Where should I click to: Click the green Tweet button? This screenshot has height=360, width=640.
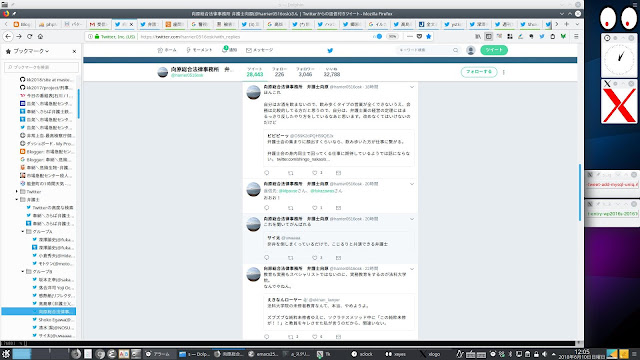[494, 50]
